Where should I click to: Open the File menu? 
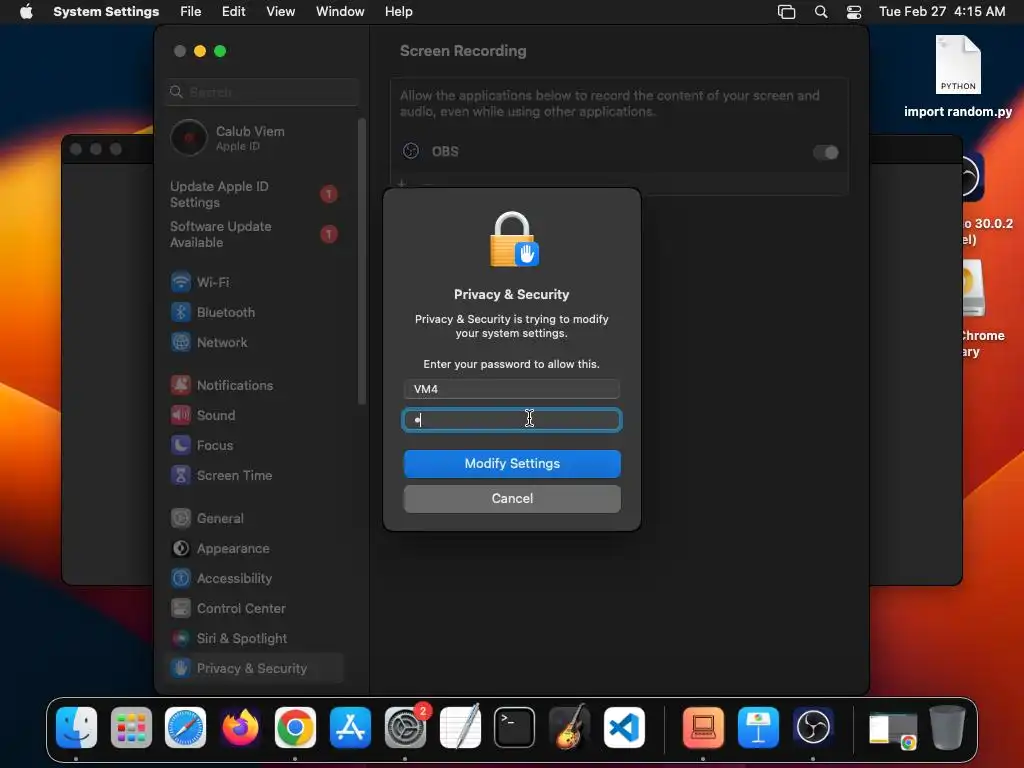click(191, 12)
